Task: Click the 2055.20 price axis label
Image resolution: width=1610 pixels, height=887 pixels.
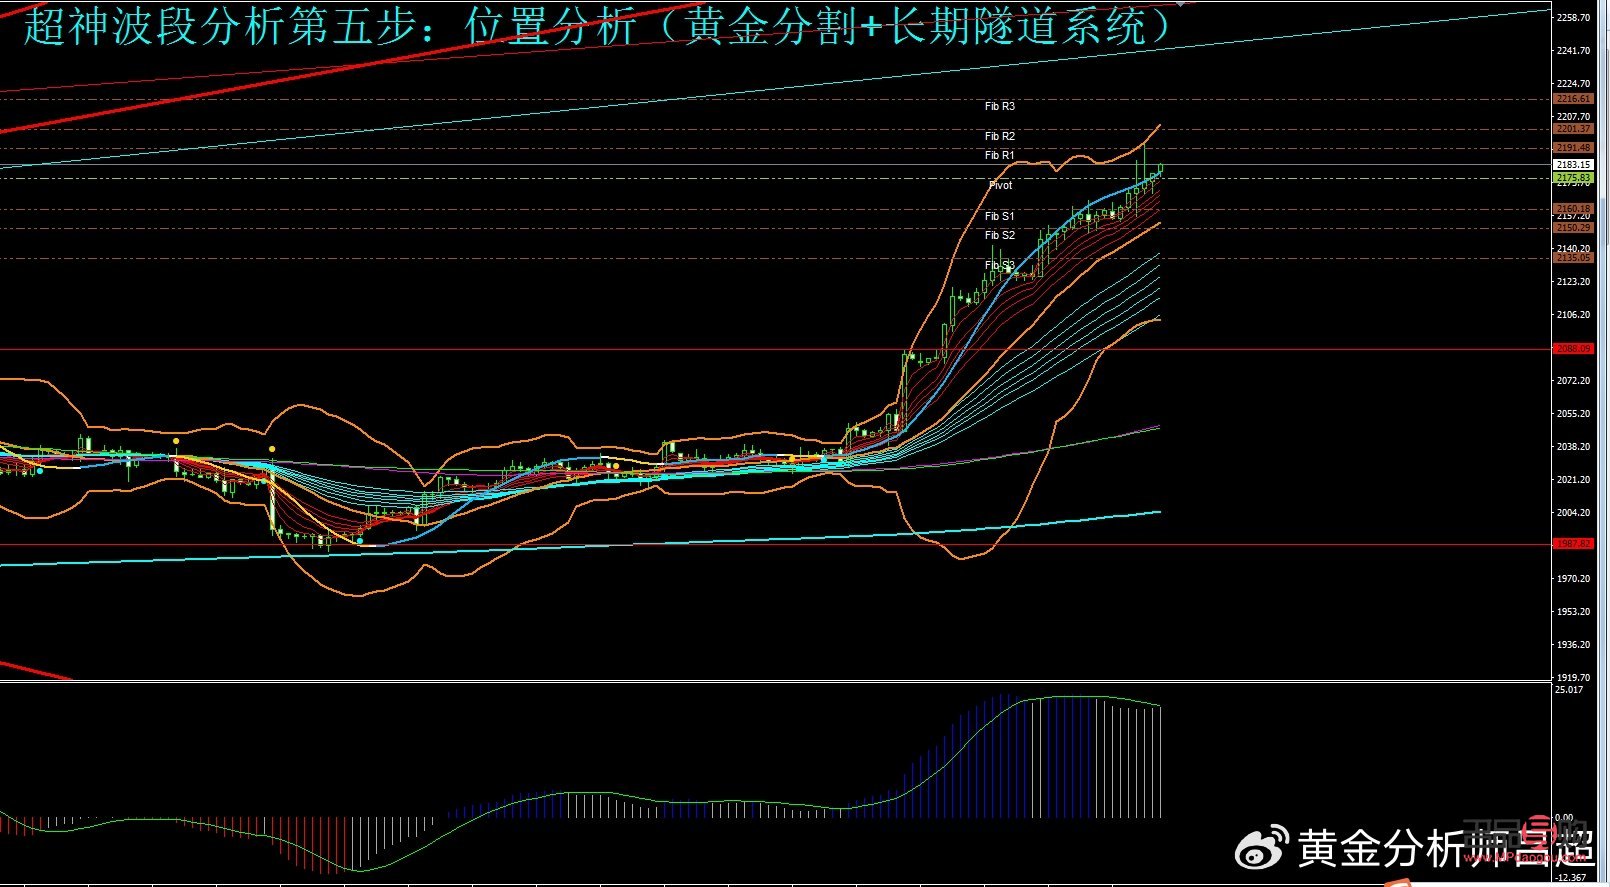Action: [1573, 413]
